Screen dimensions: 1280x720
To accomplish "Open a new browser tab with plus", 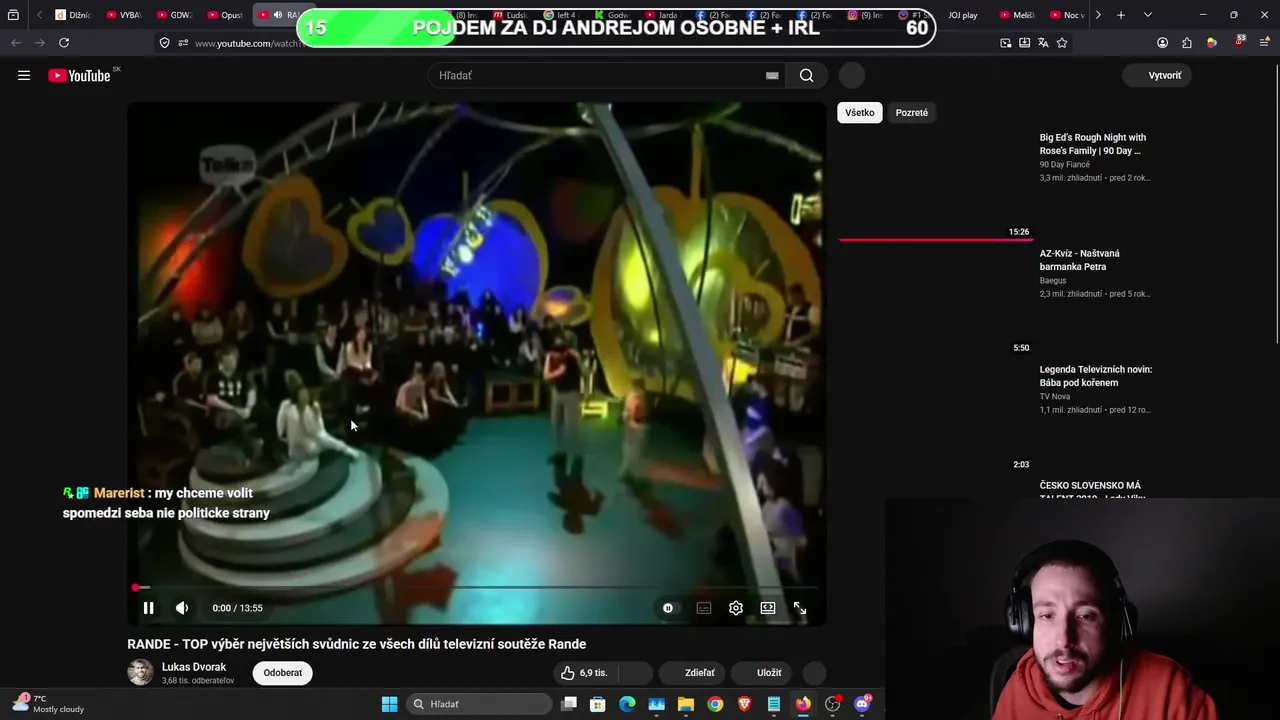I will (x=1121, y=15).
